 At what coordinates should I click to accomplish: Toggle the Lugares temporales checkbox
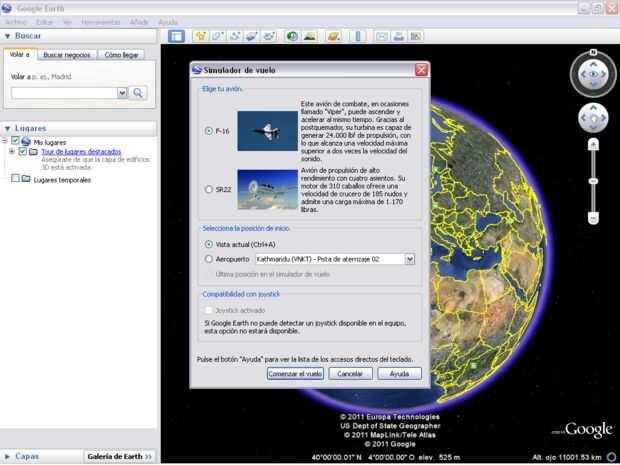(x=15, y=179)
